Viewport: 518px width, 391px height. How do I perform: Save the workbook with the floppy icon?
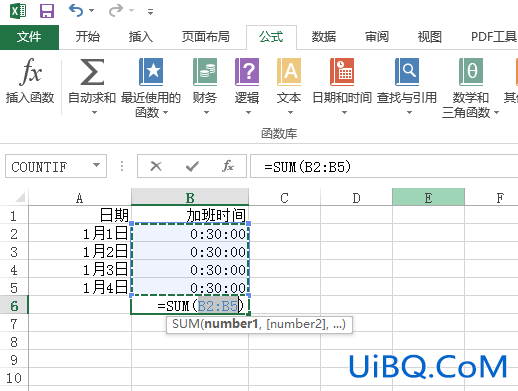[x=47, y=11]
